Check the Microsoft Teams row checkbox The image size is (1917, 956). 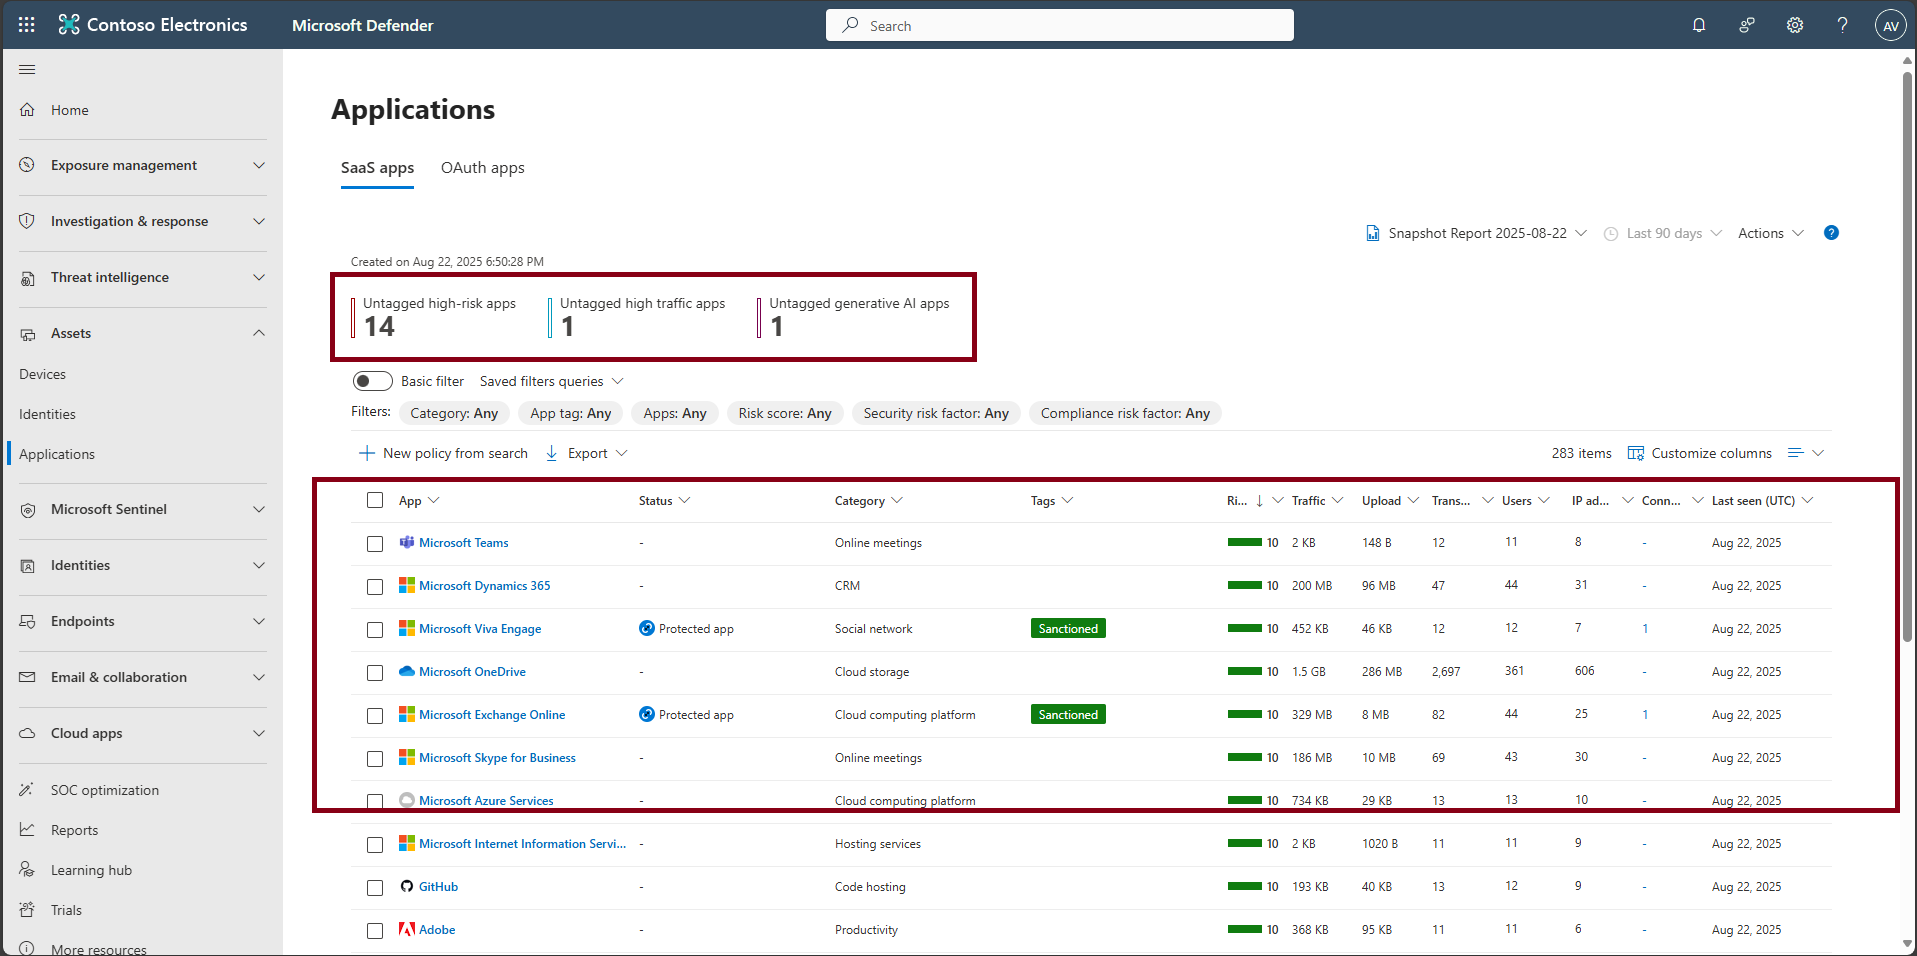(x=375, y=543)
